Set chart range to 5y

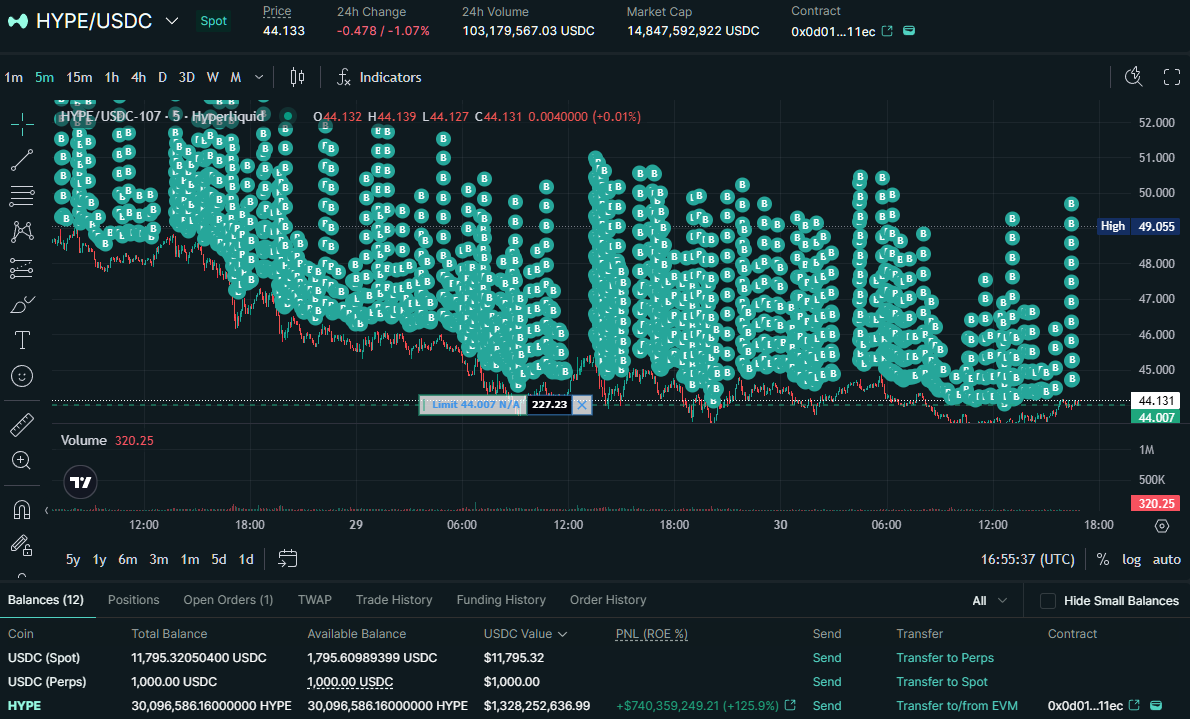73,560
